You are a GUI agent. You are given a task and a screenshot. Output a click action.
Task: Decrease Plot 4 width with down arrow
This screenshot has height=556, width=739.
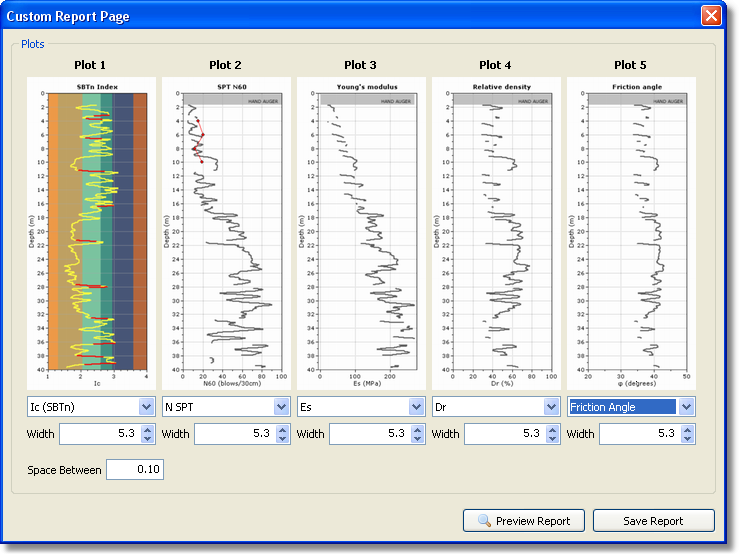tap(552, 439)
